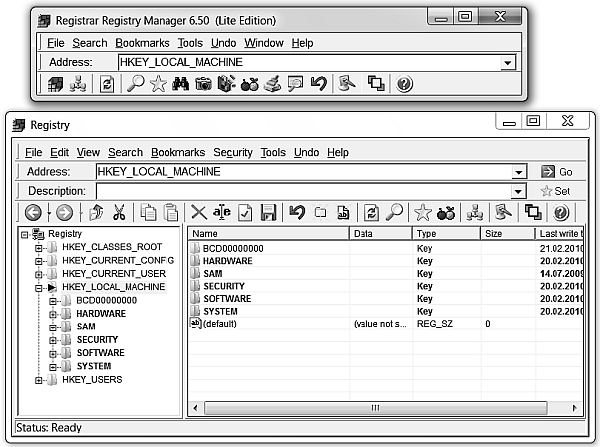
Task: Click the right arrow of horizontal scrollbar
Action: pyautogui.click(x=574, y=408)
